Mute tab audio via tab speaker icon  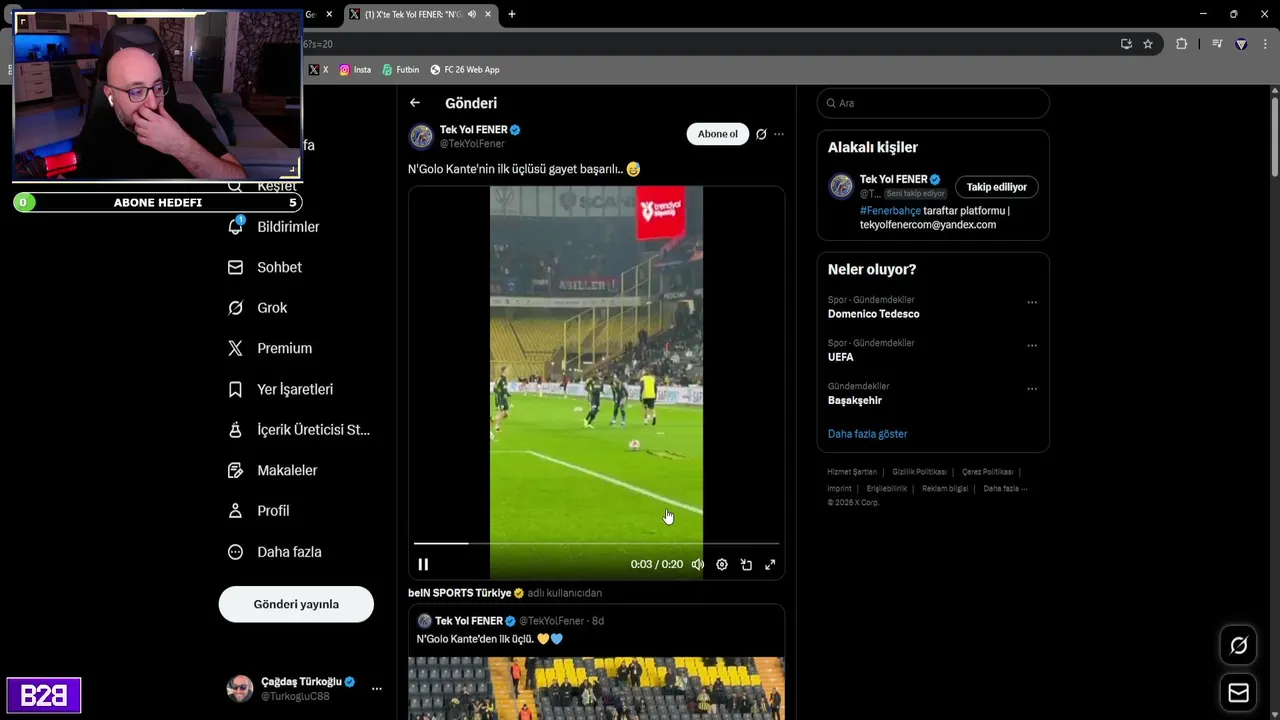click(x=472, y=14)
